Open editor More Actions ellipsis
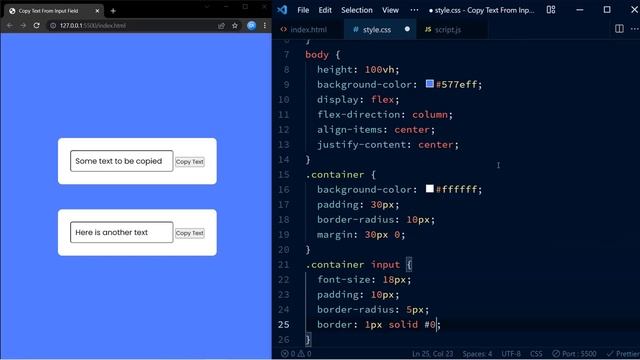The width and height of the screenshot is (640, 360). (634, 29)
